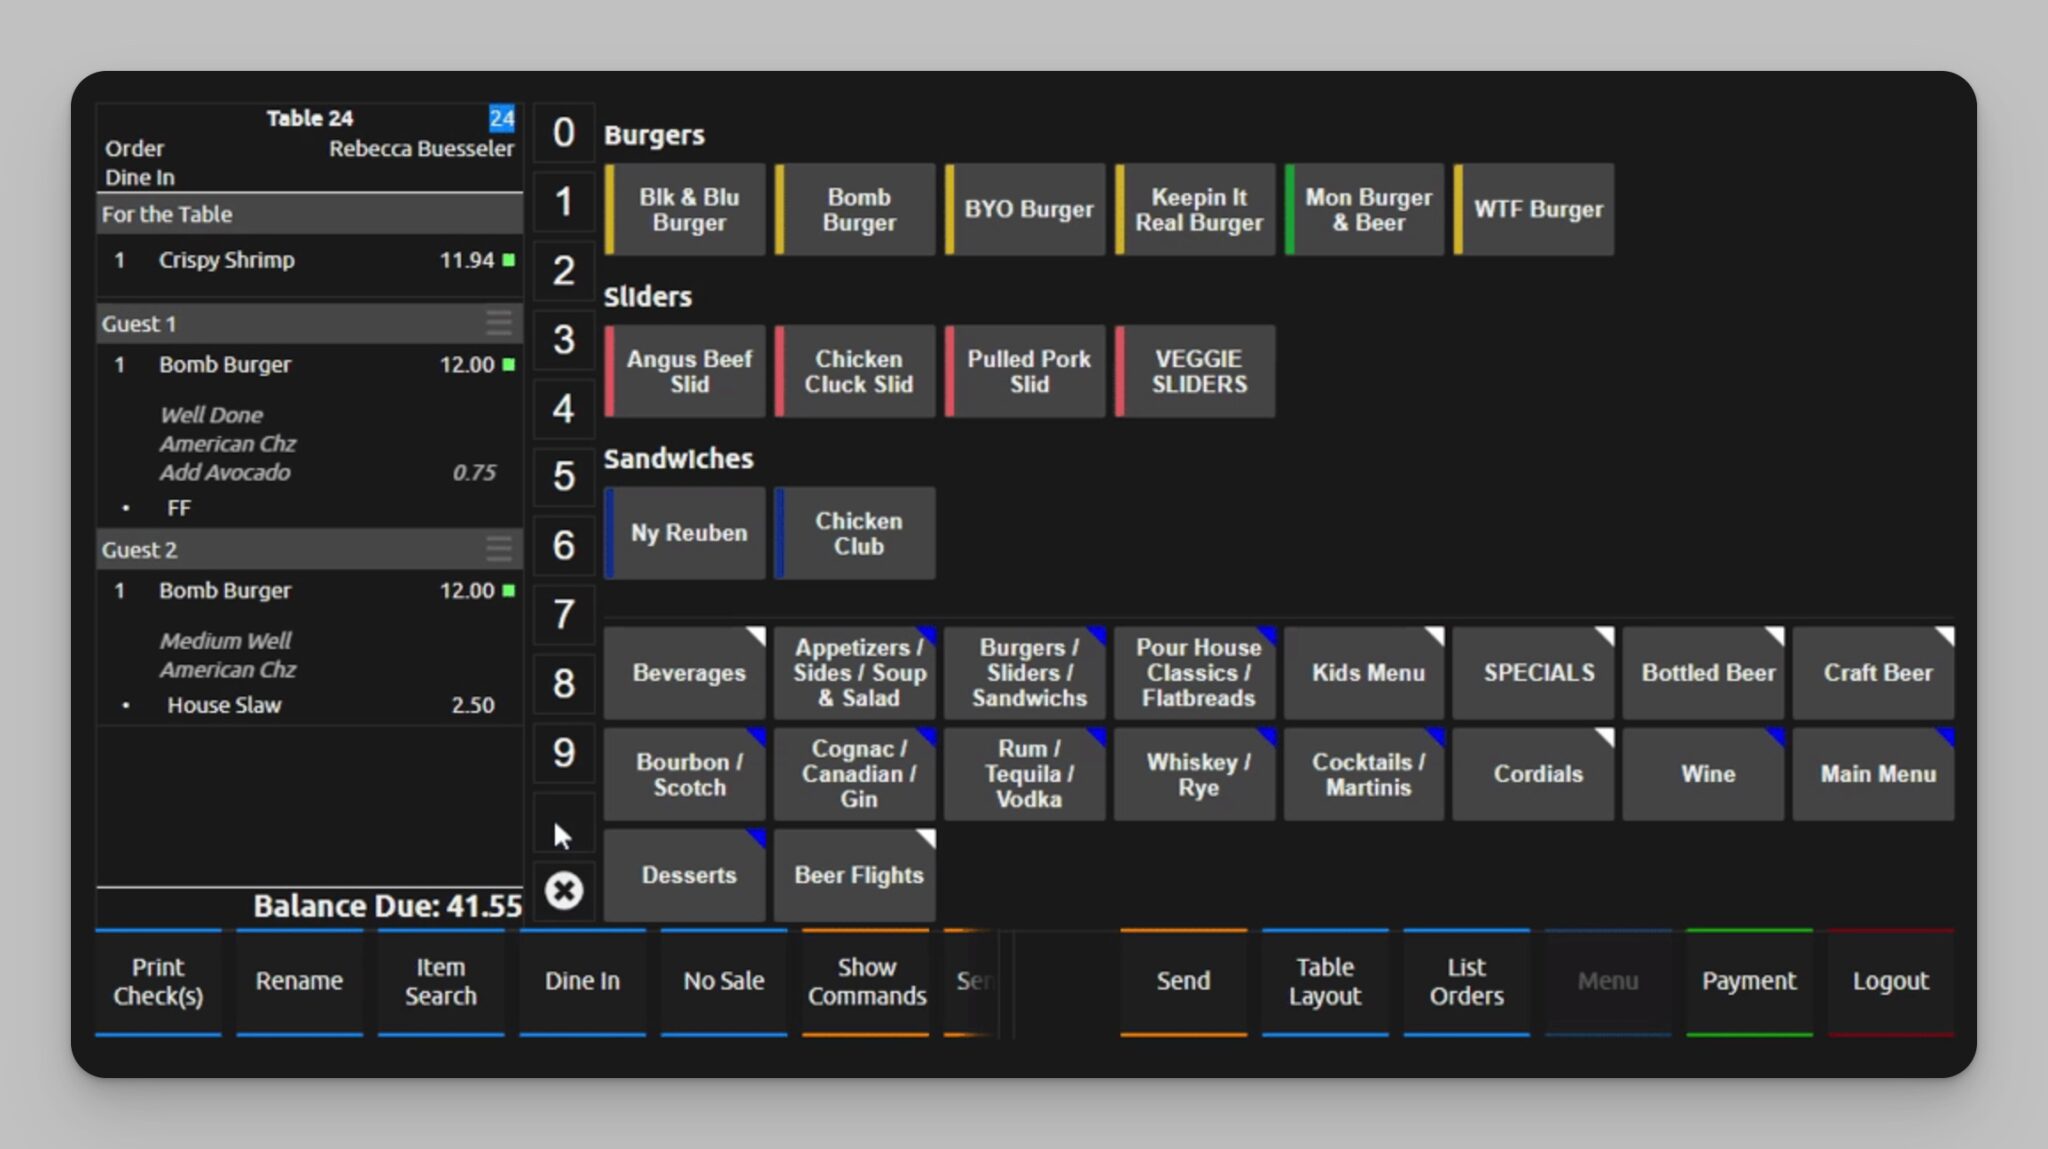Select the House Slaw side line
The height and width of the screenshot is (1149, 2048).
coord(225,705)
